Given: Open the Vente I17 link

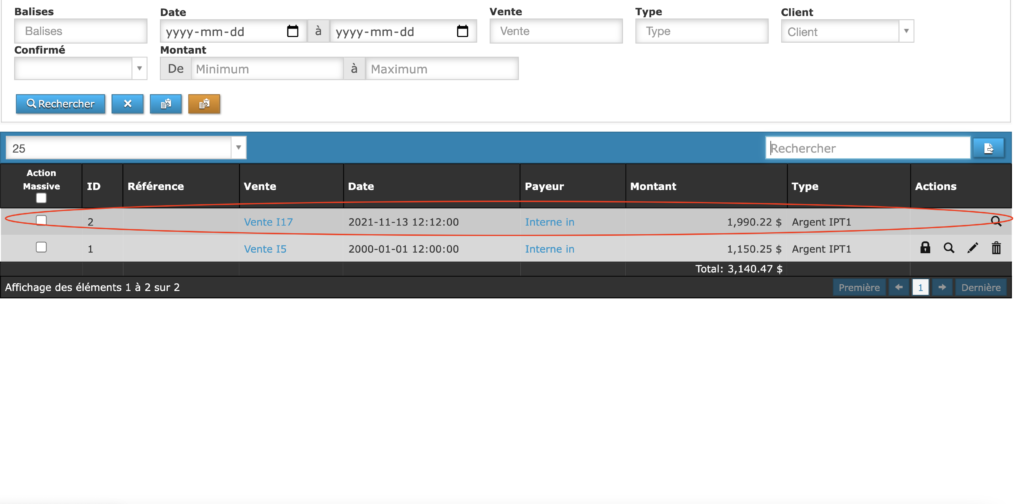Looking at the screenshot, I should [x=268, y=222].
